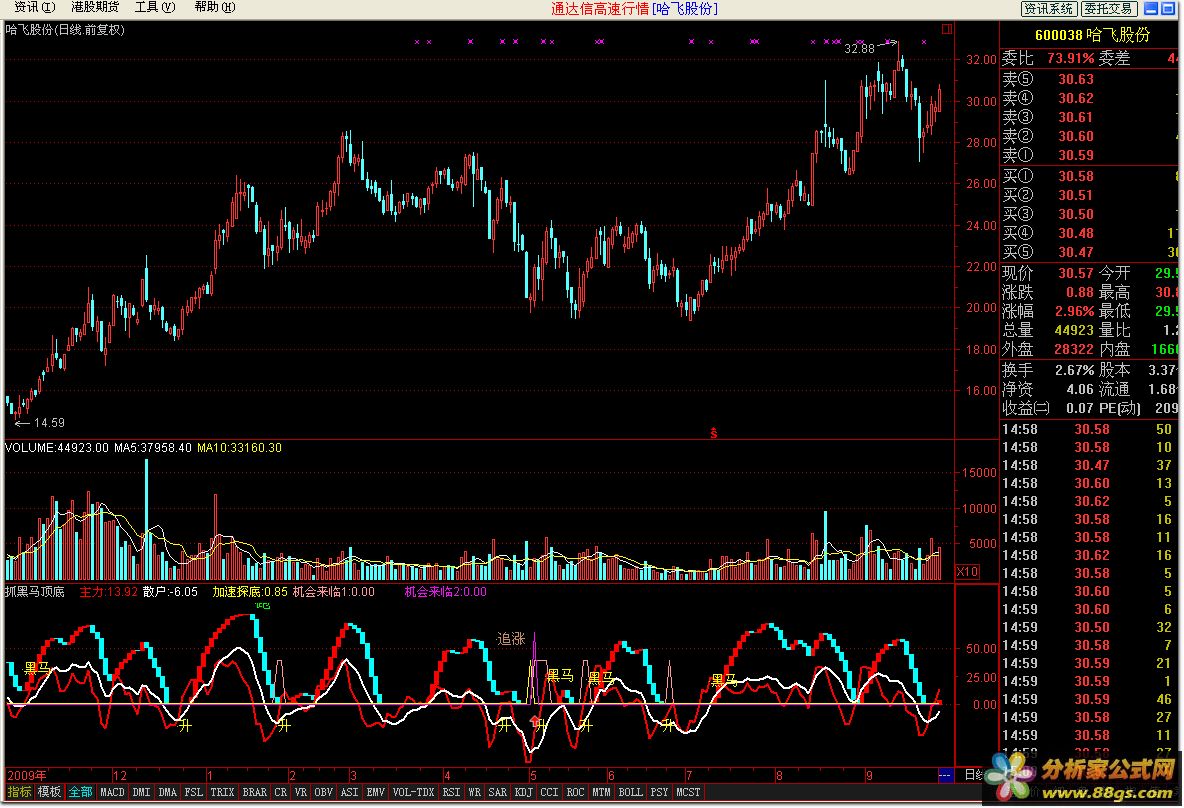The width and height of the screenshot is (1184, 808).
Task: Click the 抓黑马顶底 indicator name
Action: pyautogui.click(x=35, y=592)
